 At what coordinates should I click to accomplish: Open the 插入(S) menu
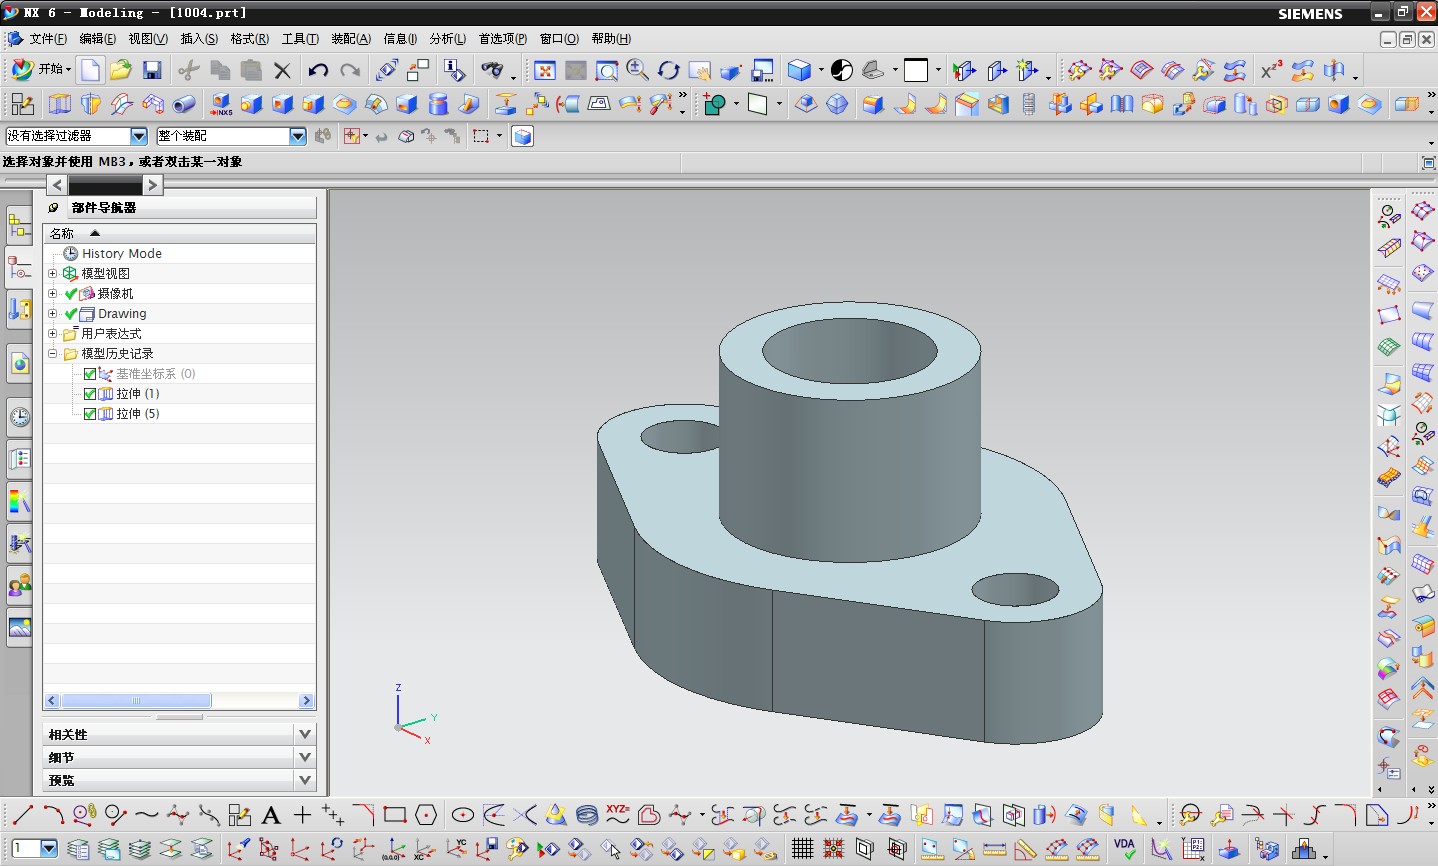(199, 39)
